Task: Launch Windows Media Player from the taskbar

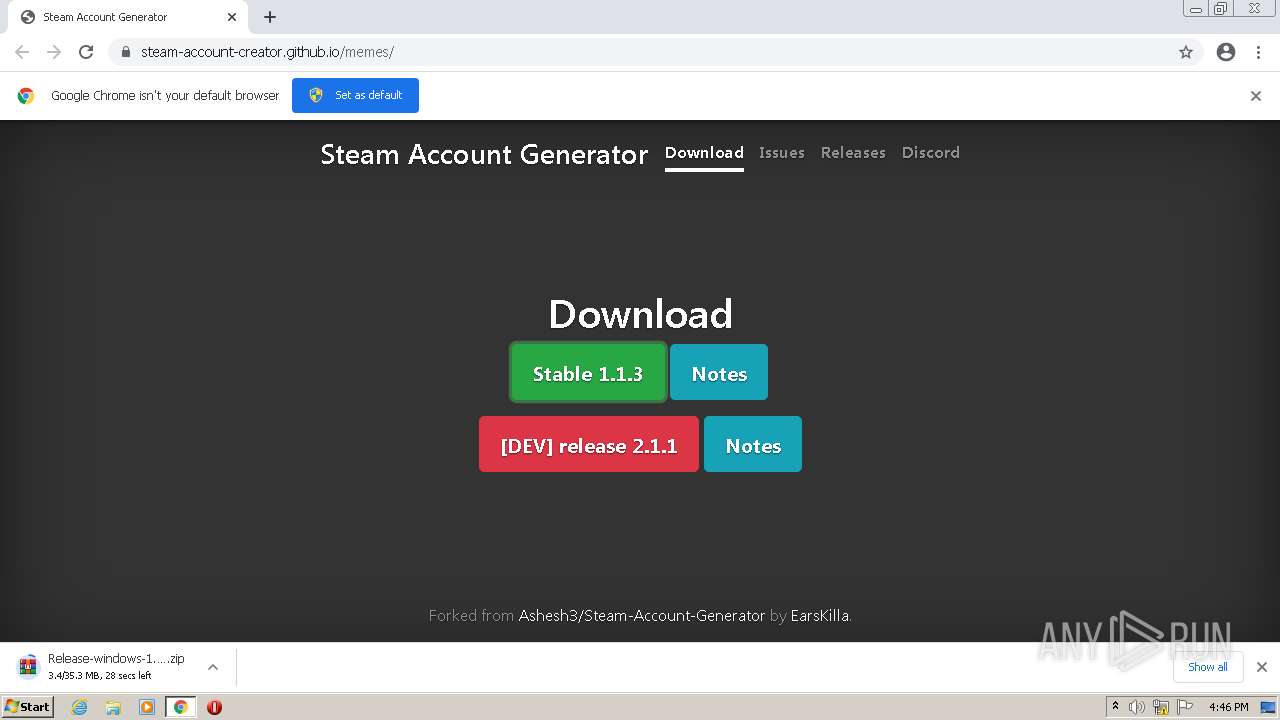Action: pos(147,707)
